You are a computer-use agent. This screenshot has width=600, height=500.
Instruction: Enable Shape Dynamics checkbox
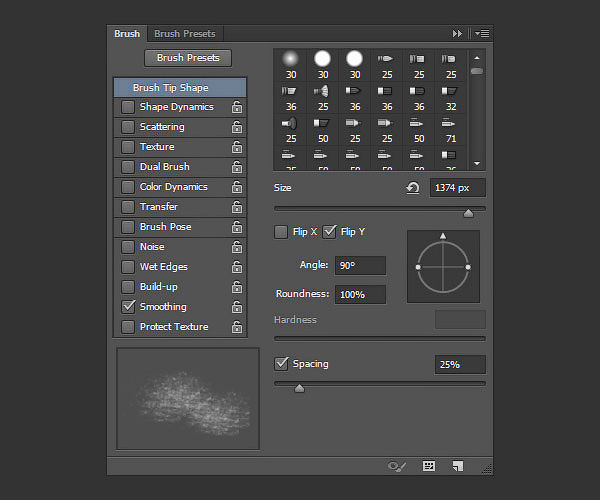(x=128, y=107)
